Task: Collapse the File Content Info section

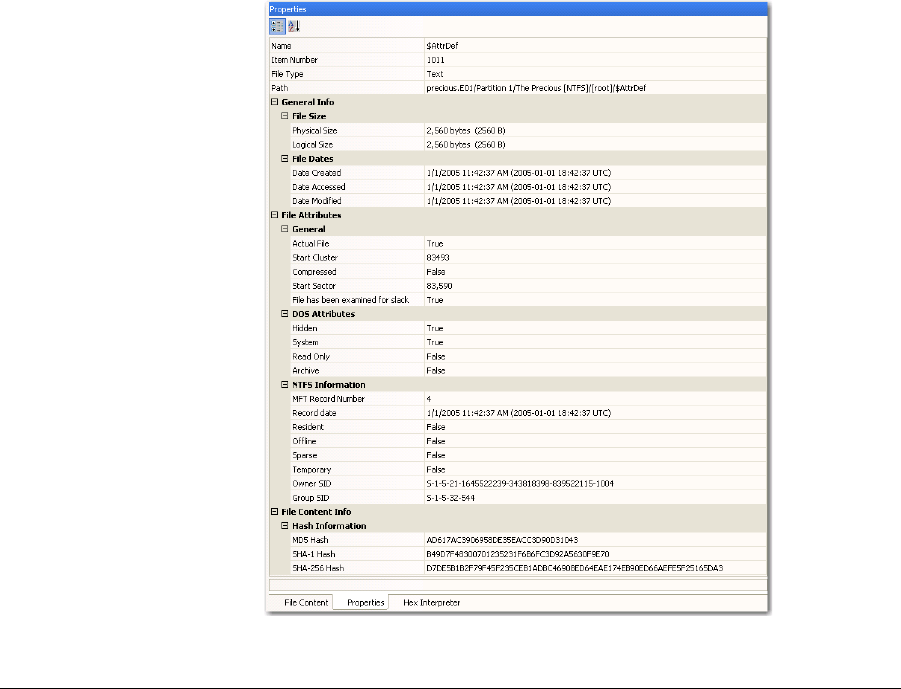Action: click(x=275, y=511)
